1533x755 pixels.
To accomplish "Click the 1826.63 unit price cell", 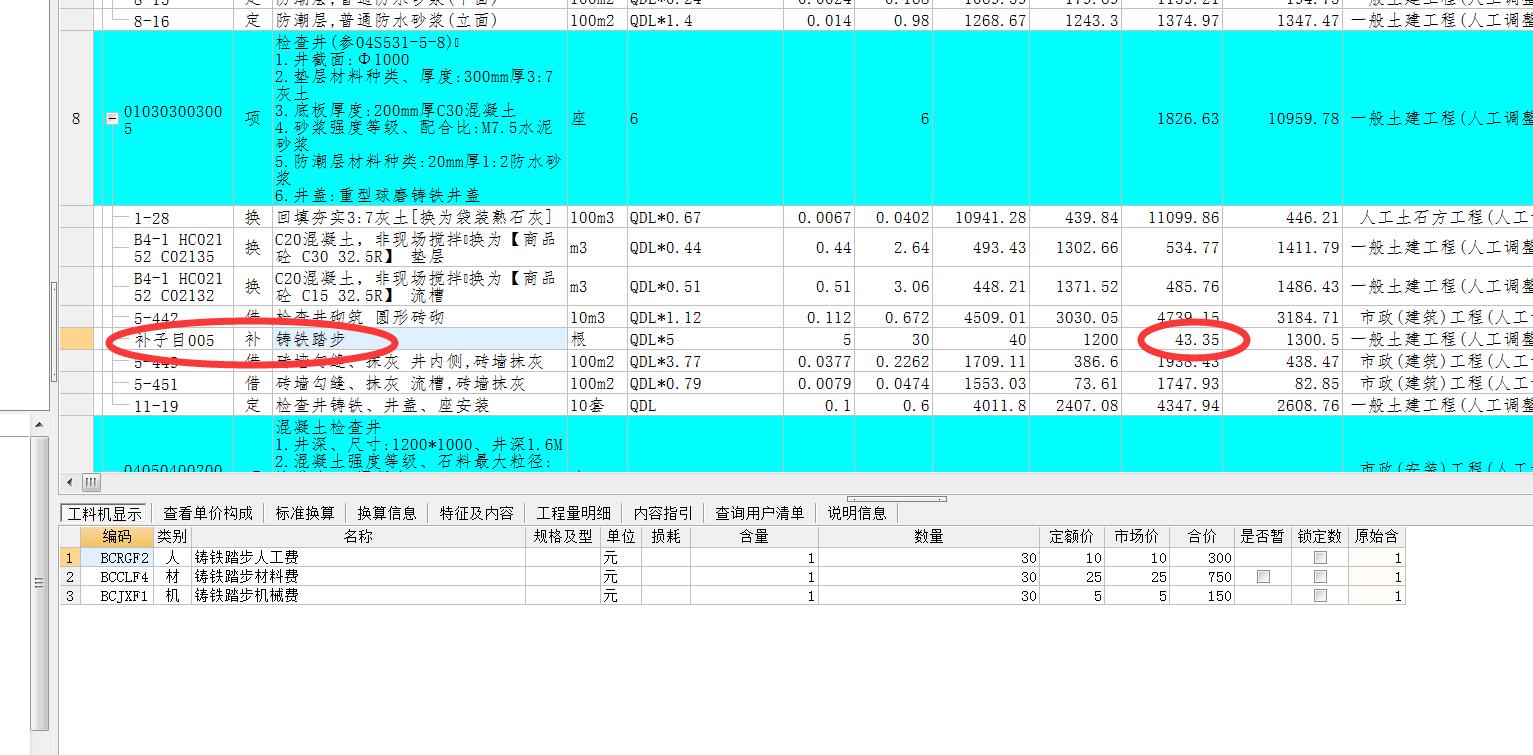I will pos(1172,118).
